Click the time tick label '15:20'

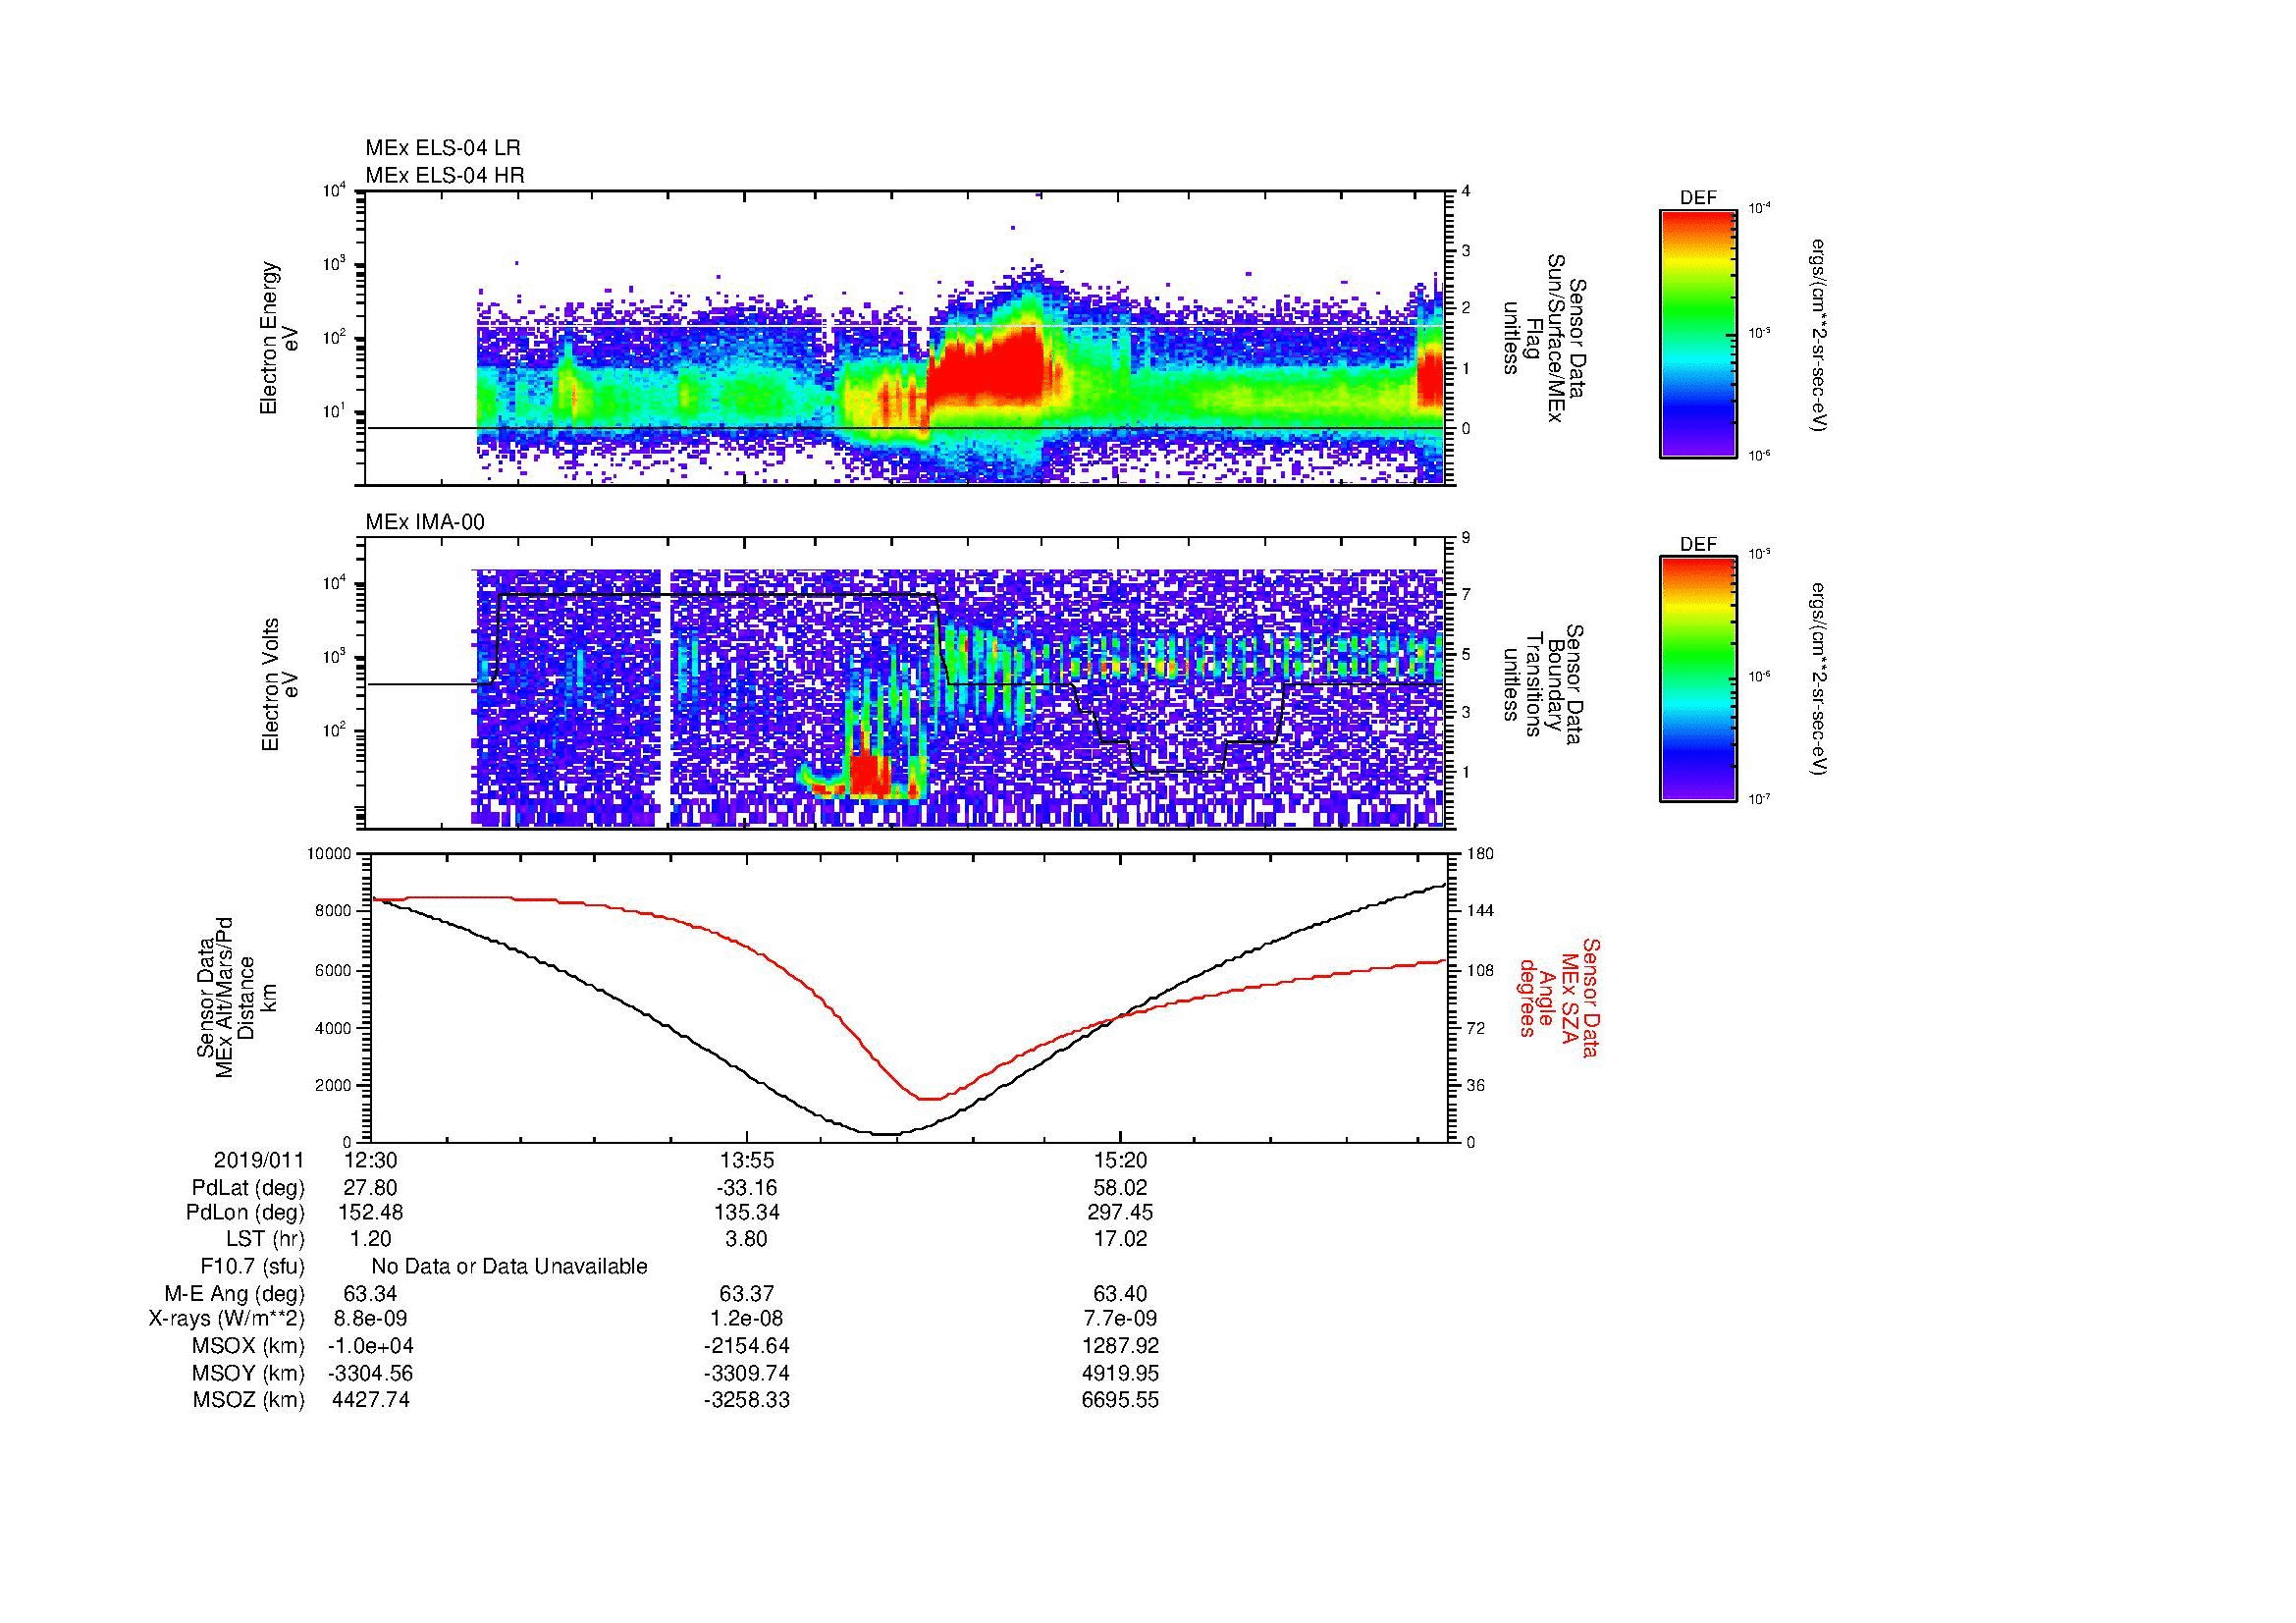1121,1161
